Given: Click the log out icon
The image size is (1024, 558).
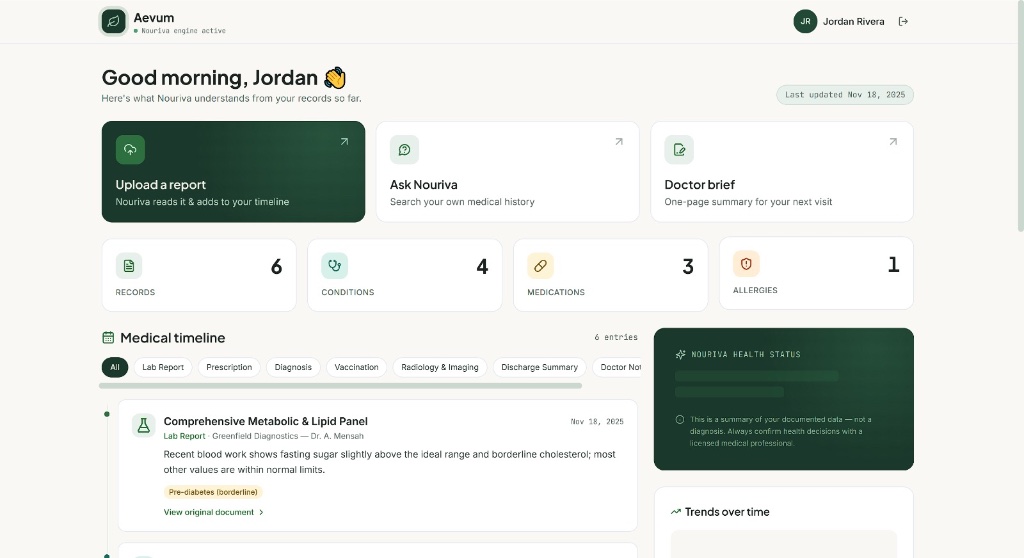Looking at the screenshot, I should click(x=903, y=22).
